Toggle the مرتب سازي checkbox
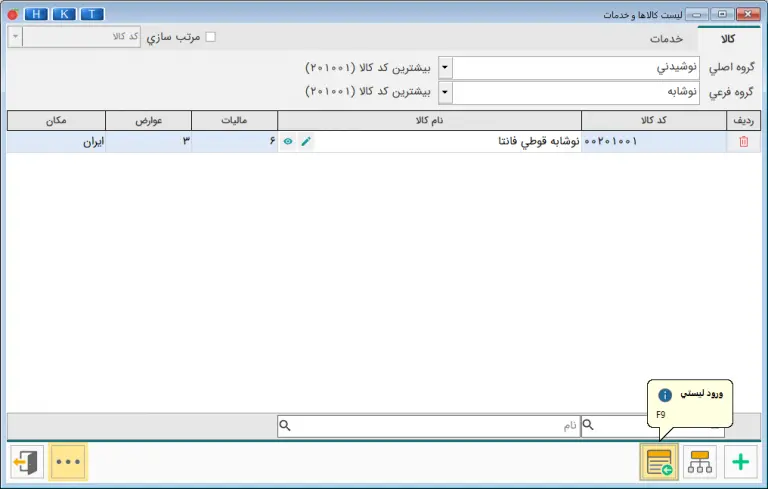Image resolution: width=768 pixels, height=489 pixels. (x=211, y=37)
